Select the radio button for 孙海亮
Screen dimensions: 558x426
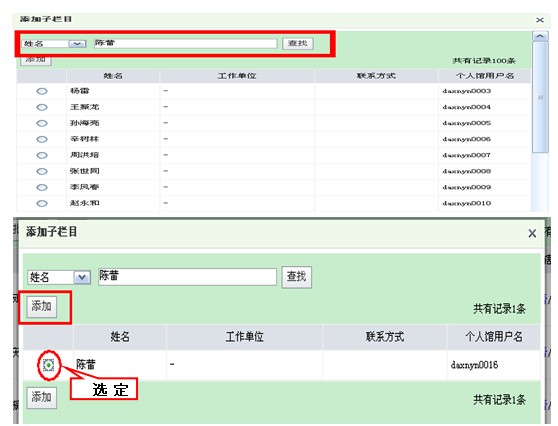coord(42,123)
